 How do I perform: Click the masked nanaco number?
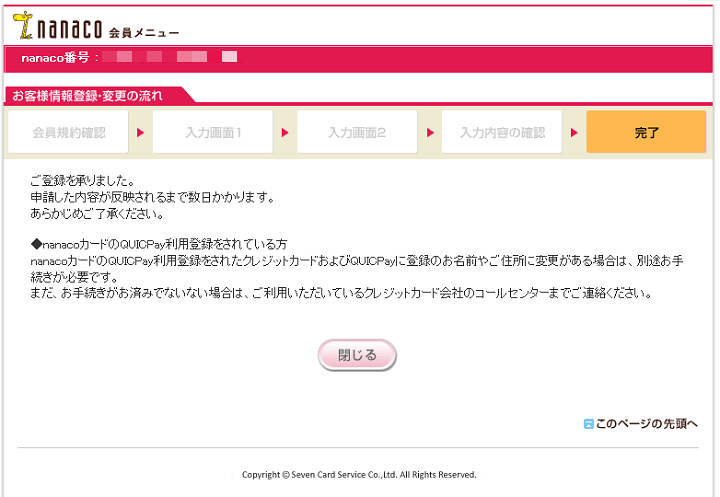tap(170, 57)
